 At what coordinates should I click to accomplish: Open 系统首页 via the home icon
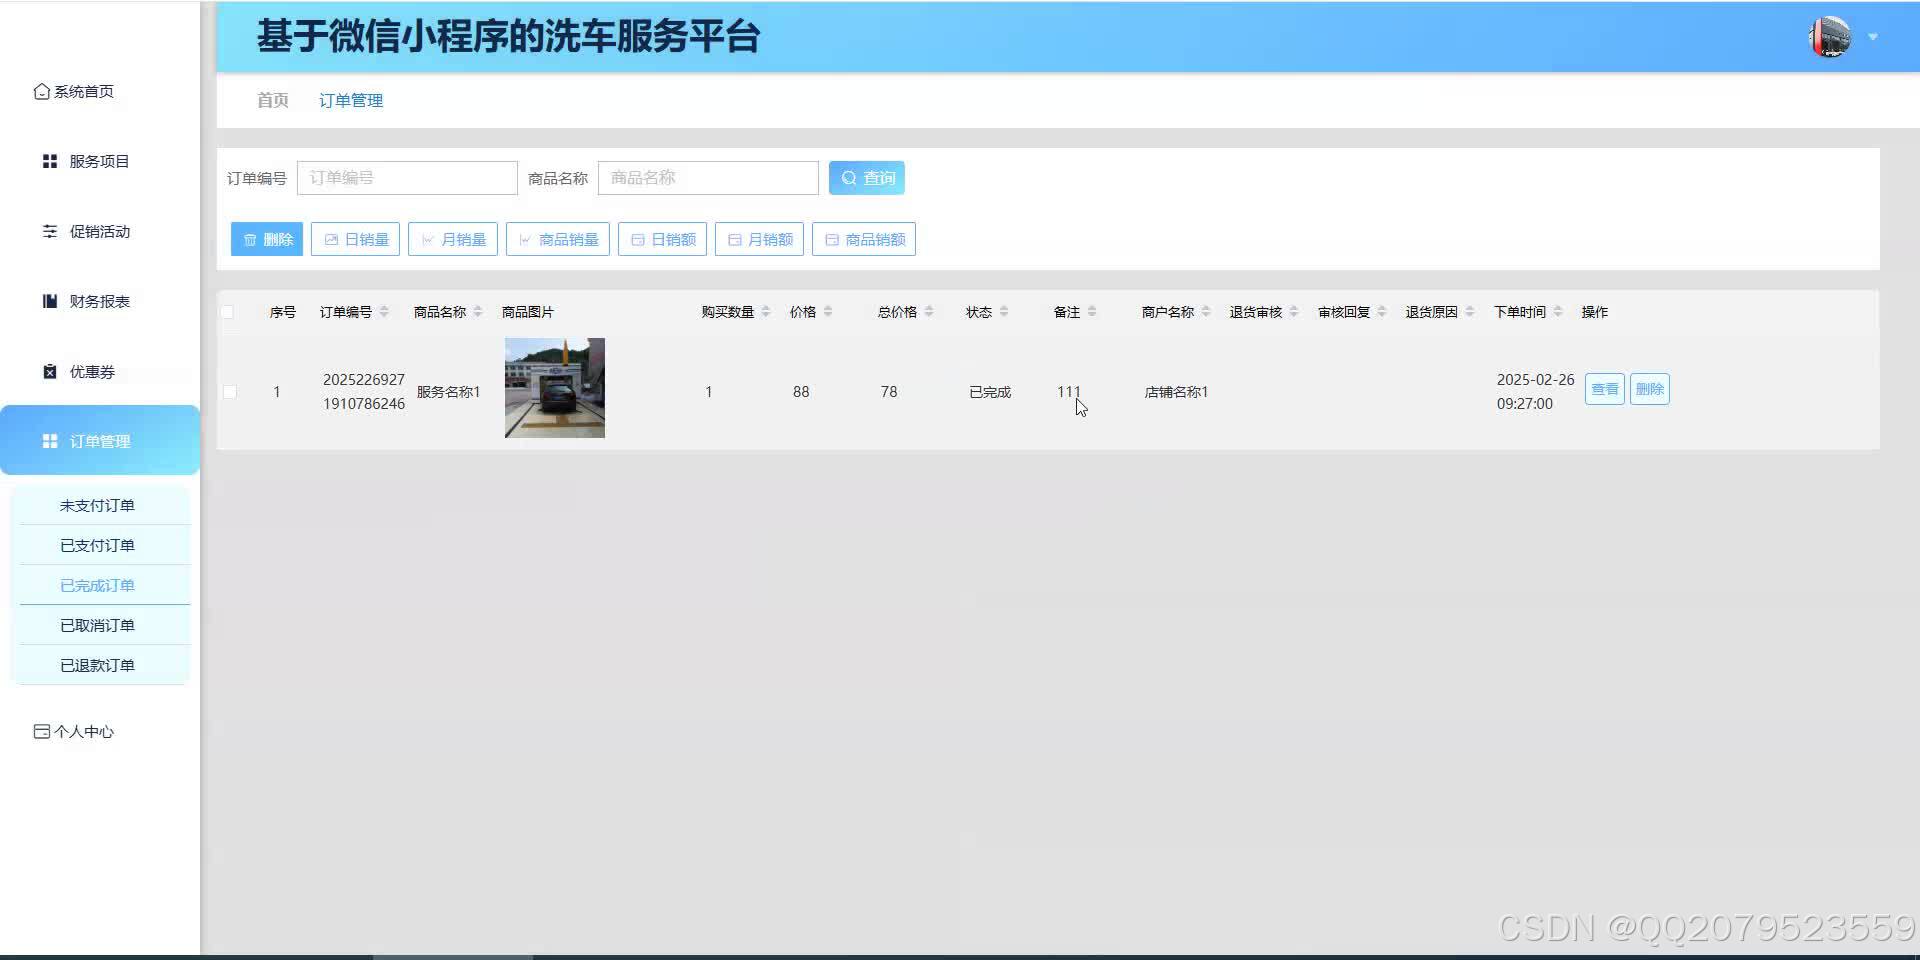tap(41, 90)
